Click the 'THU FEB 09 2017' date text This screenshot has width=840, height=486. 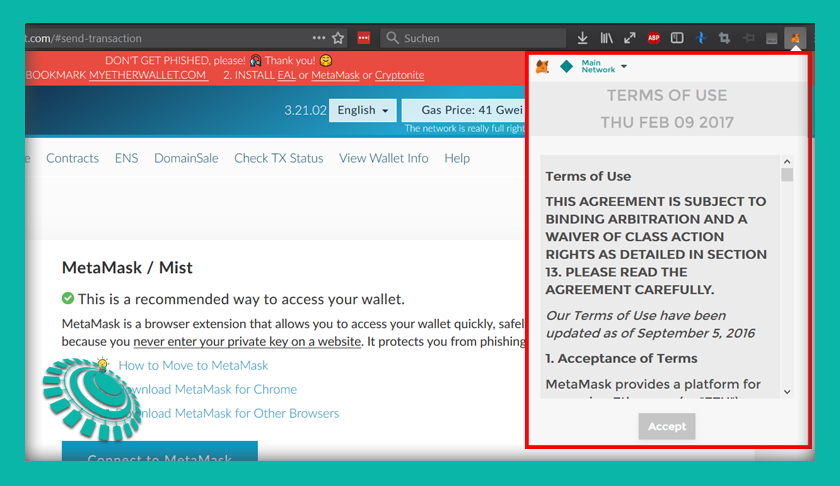coord(667,122)
